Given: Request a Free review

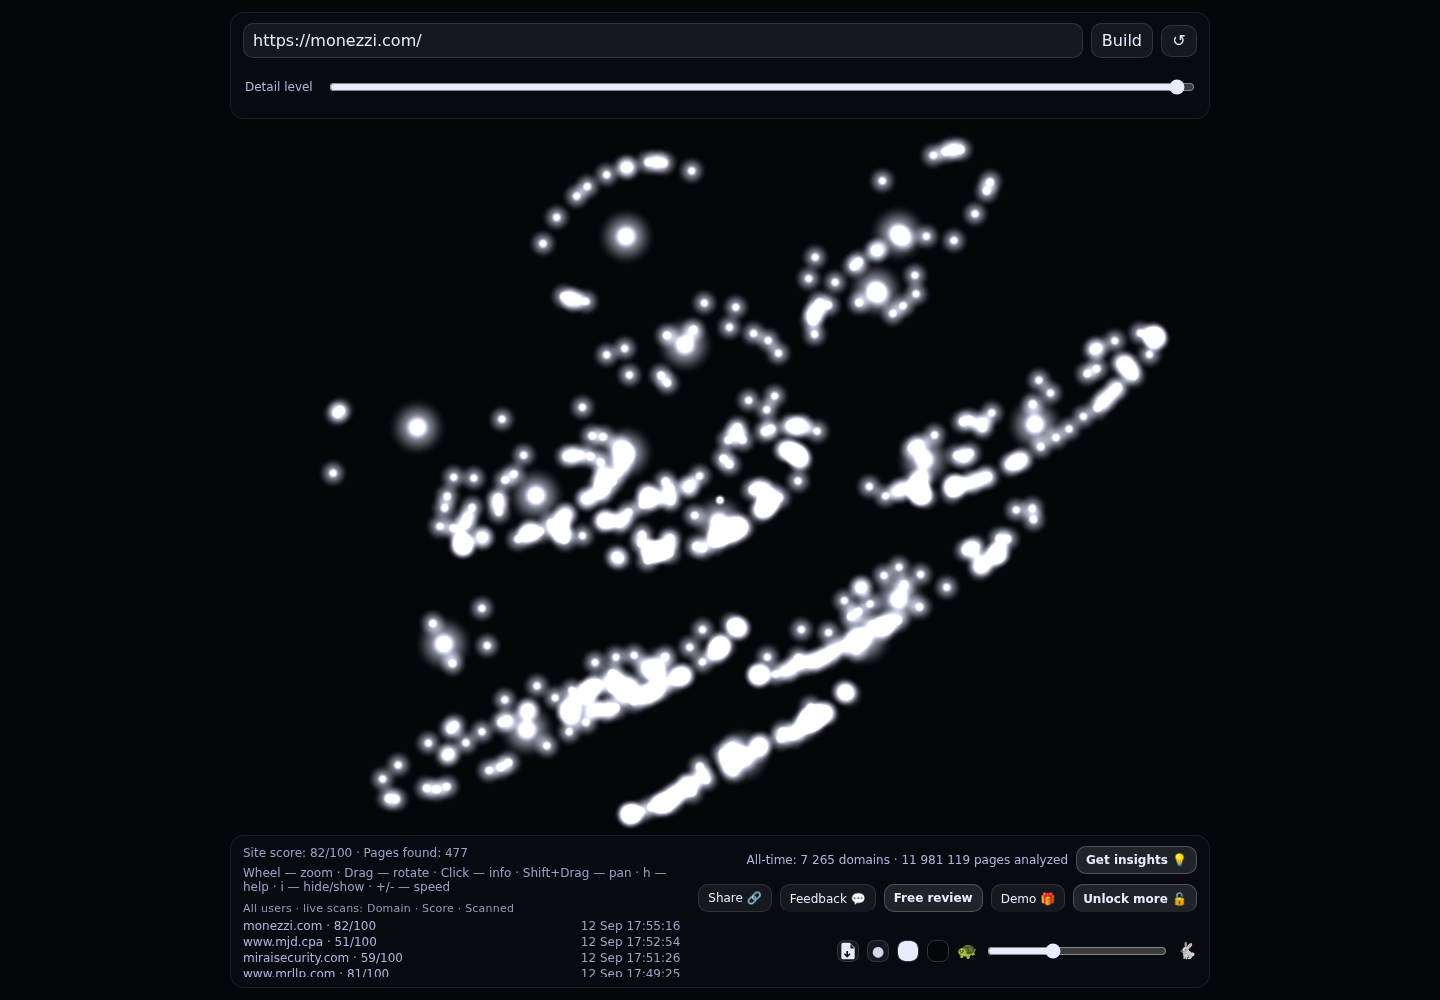Looking at the screenshot, I should pyautogui.click(x=933, y=898).
